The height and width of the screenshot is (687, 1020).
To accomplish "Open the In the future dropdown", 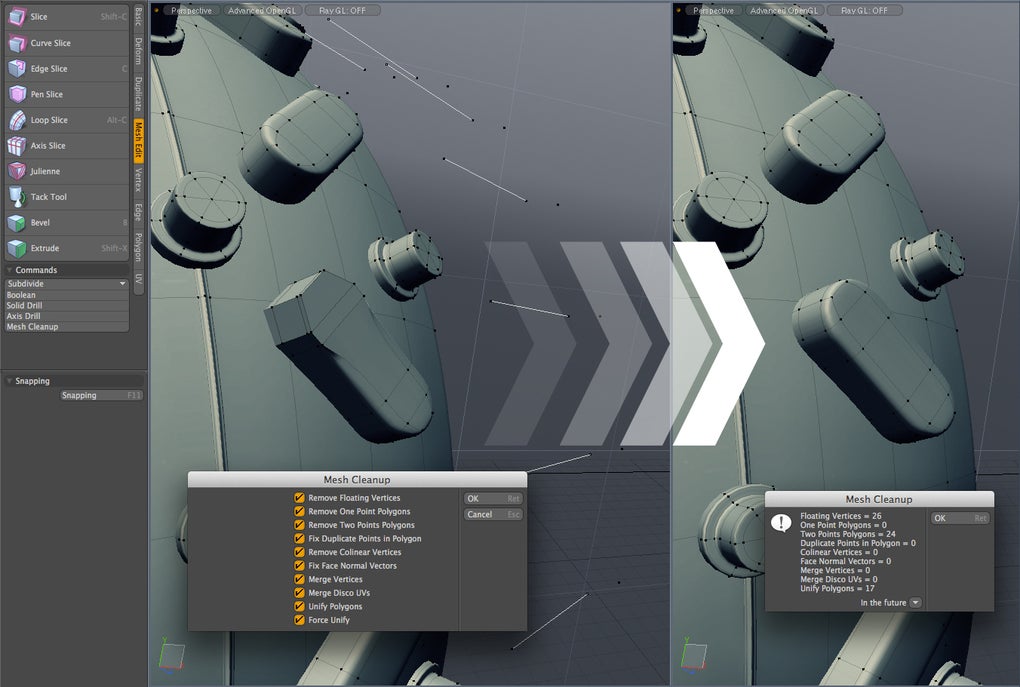I will [915, 602].
